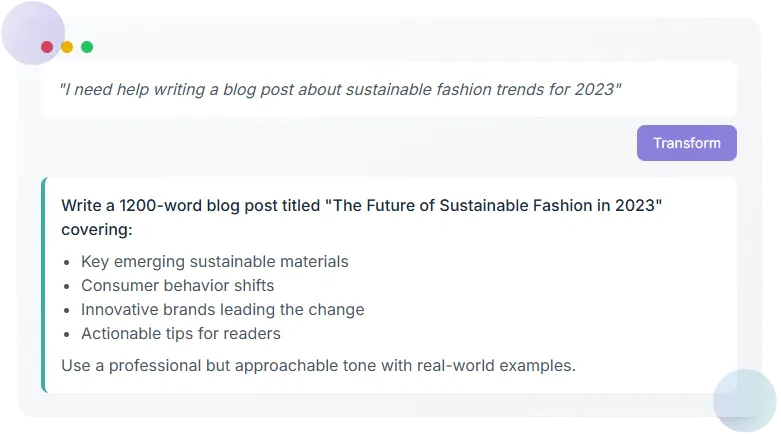The image size is (781, 434).
Task: Click the bullet dot before "Actionable tips"
Action: click(x=67, y=334)
